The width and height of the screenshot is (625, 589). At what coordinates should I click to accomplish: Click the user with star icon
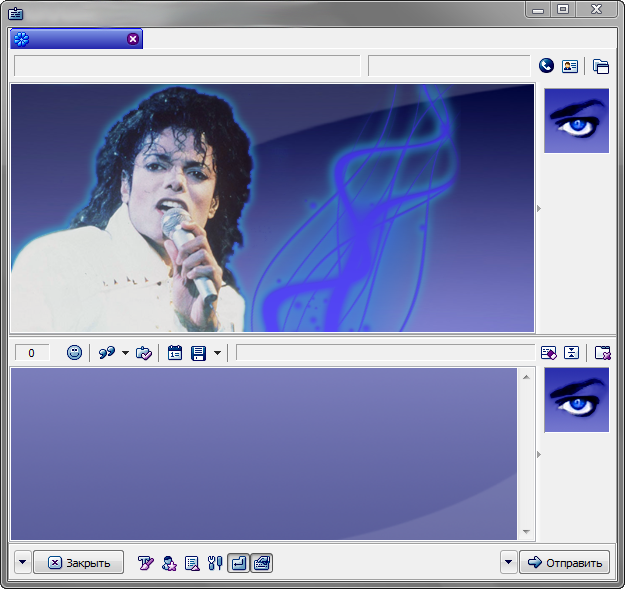click(x=169, y=563)
